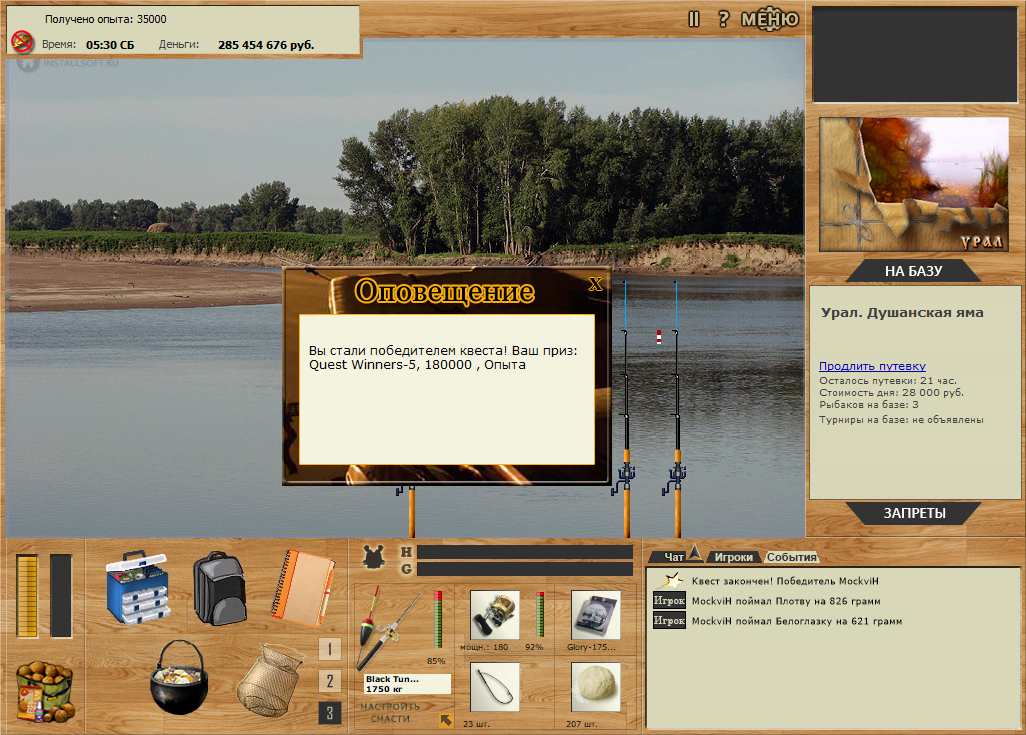Click НАСТРОИТЬ СНАСТИ setup button
This screenshot has height=735, width=1026.
390,713
